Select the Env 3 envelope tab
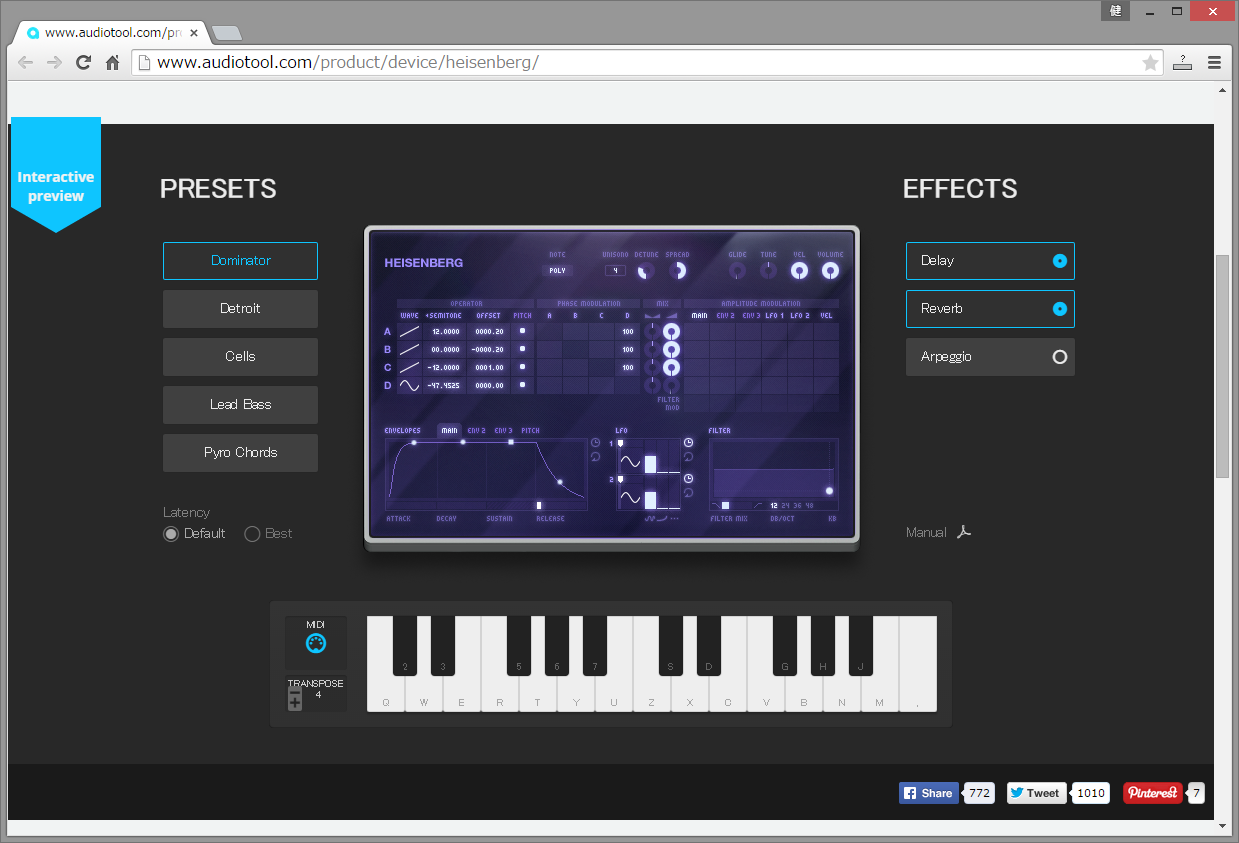Image resolution: width=1239 pixels, height=843 pixels. coord(503,431)
